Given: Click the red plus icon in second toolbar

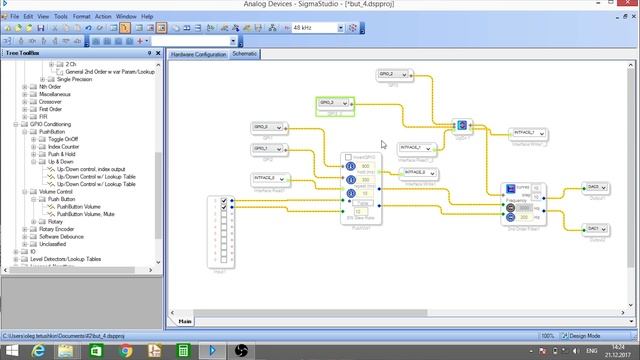Looking at the screenshot, I should pyautogui.click(x=140, y=41).
